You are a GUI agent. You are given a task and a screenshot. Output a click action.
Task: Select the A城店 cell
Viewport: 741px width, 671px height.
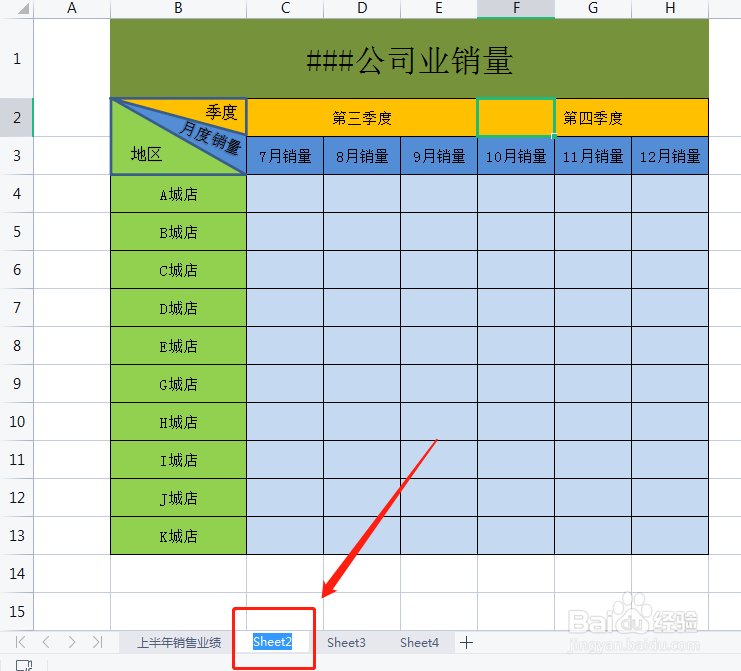click(x=178, y=194)
